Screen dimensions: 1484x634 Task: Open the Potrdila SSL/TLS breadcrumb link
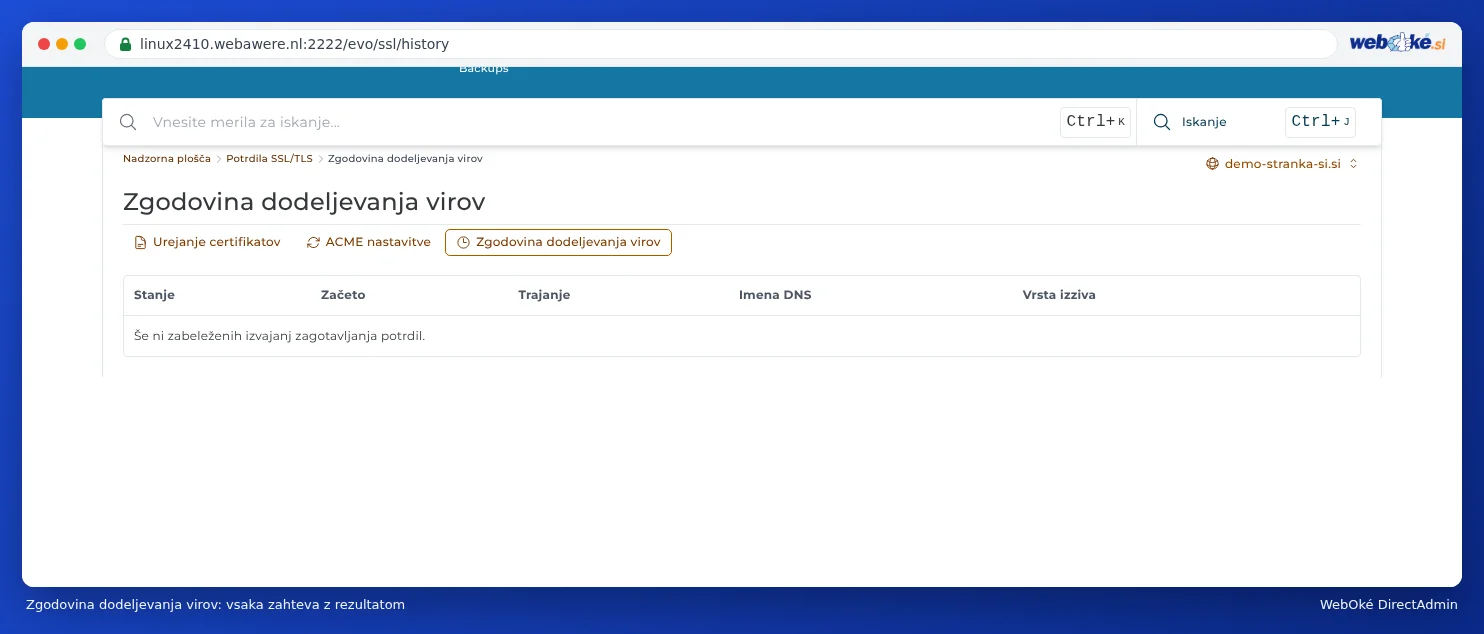click(x=269, y=158)
